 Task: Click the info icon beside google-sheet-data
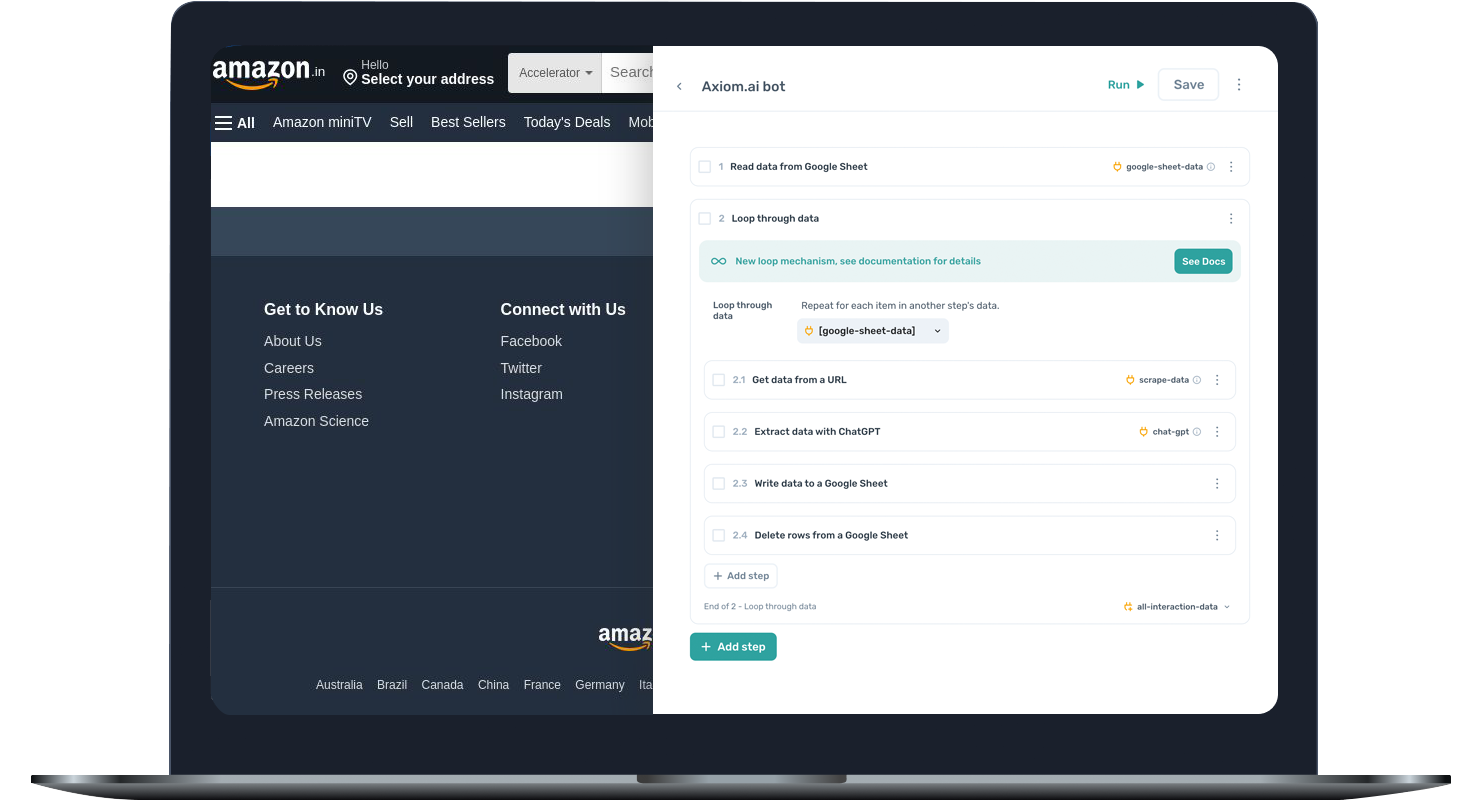click(x=1211, y=167)
